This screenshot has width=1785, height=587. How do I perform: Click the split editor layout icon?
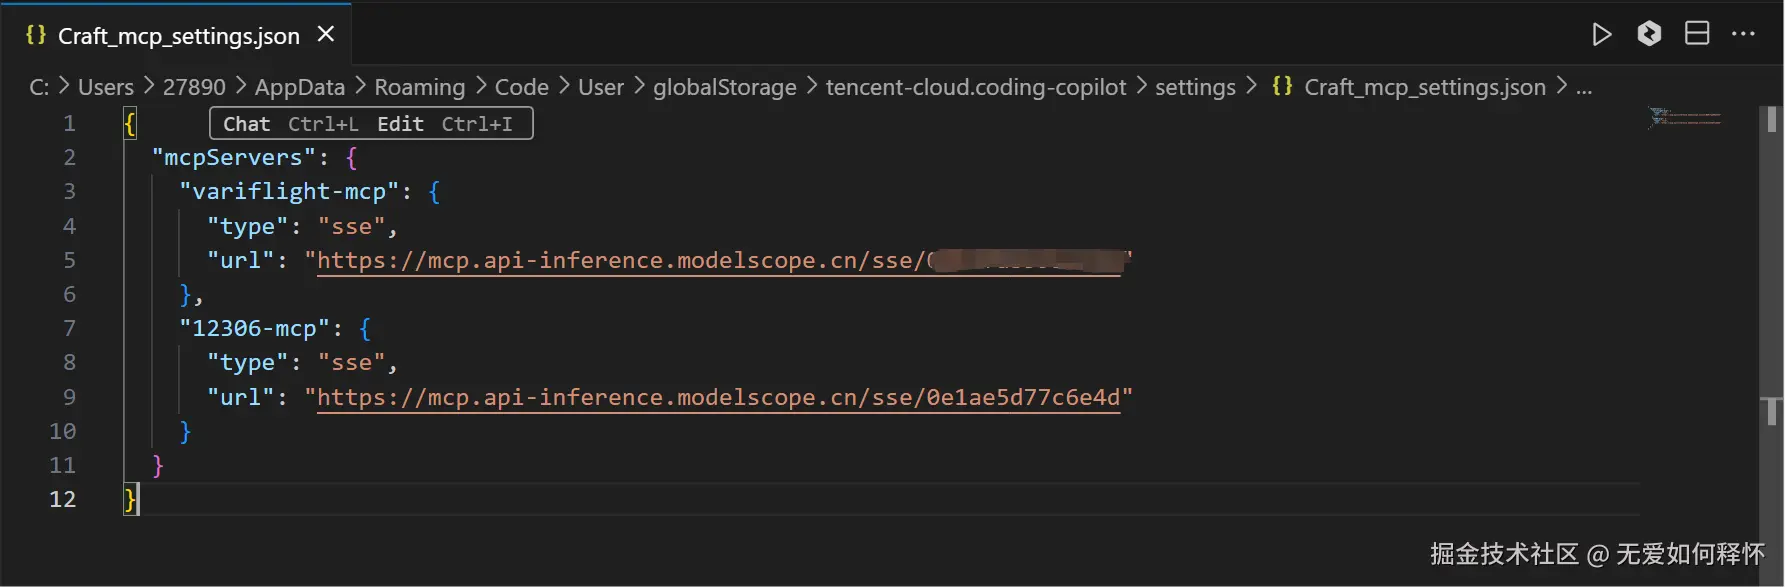click(x=1697, y=34)
